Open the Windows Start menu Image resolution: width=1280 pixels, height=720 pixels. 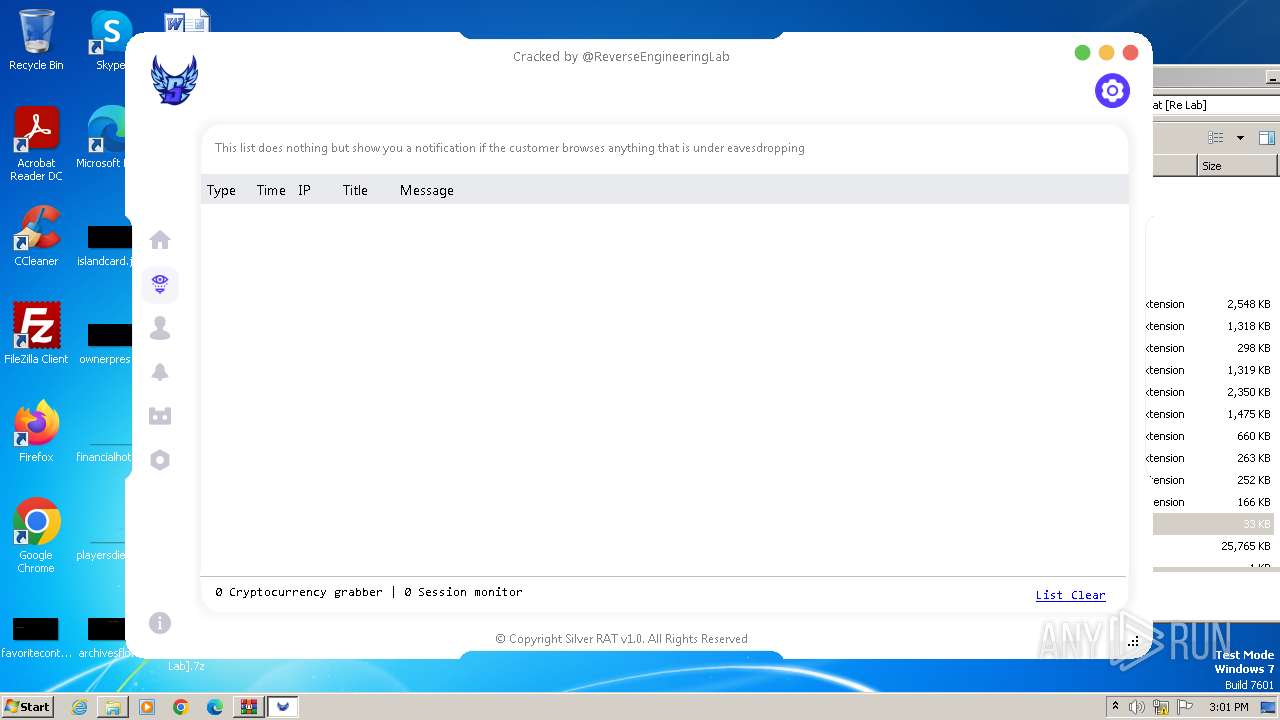pyautogui.click(x=27, y=706)
